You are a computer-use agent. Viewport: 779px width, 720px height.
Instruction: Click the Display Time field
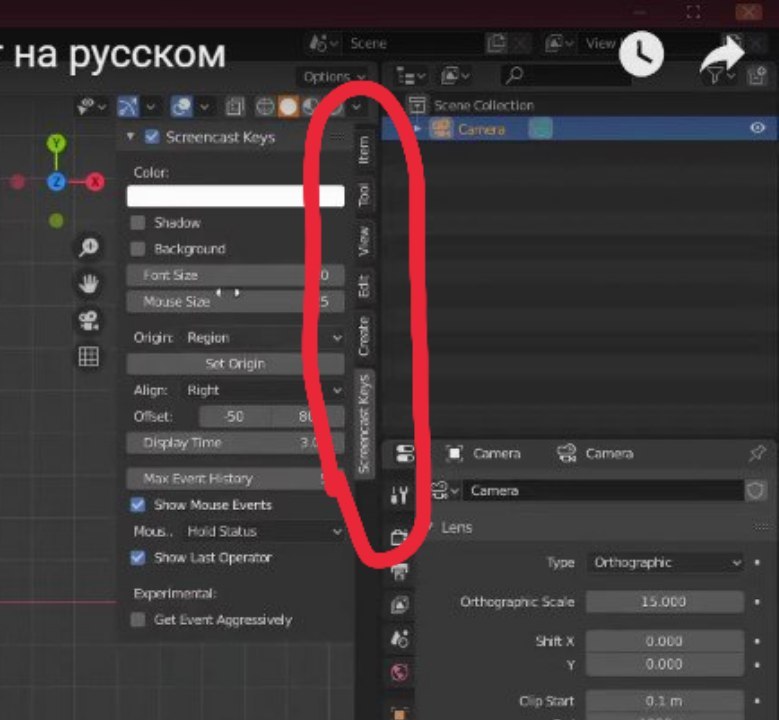[x=235, y=443]
